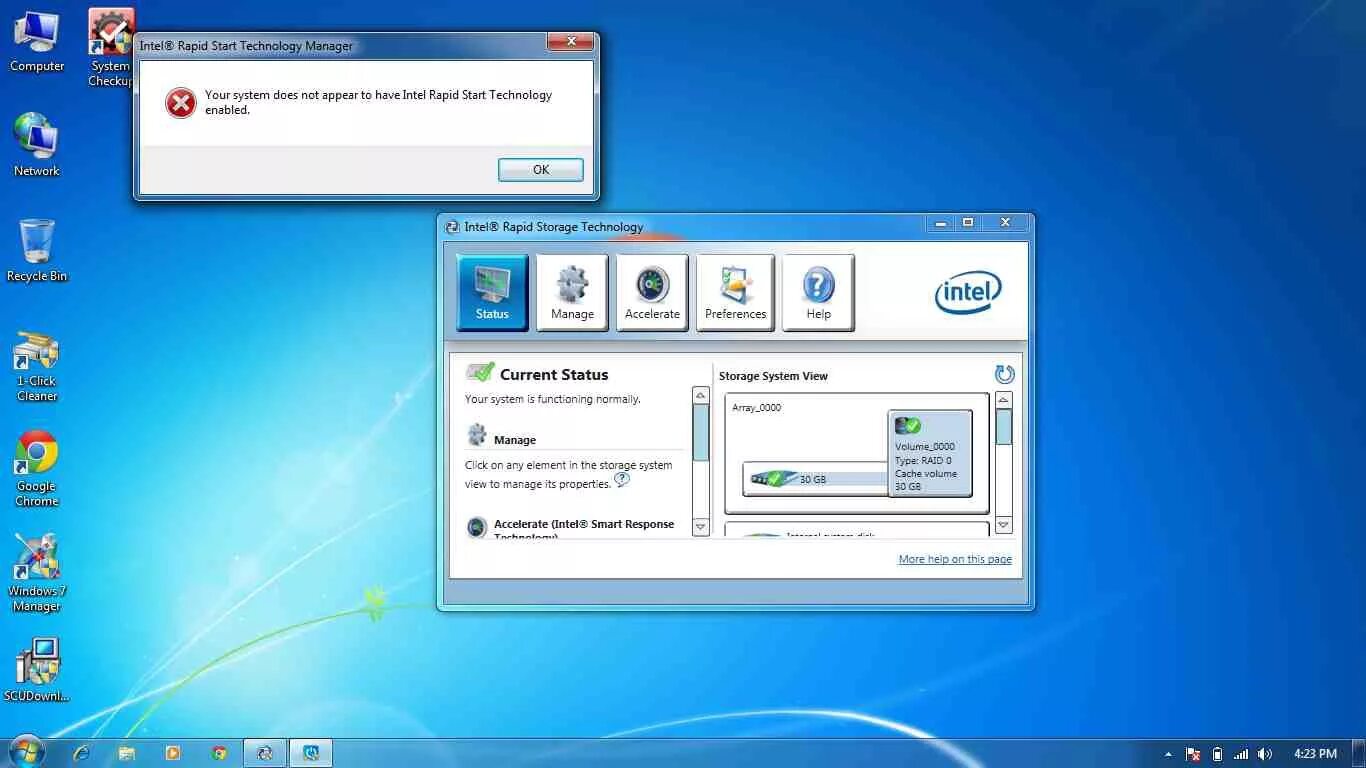Click the Intel logo in Rapid Storage window
Image resolution: width=1366 pixels, height=768 pixels.
(x=968, y=292)
